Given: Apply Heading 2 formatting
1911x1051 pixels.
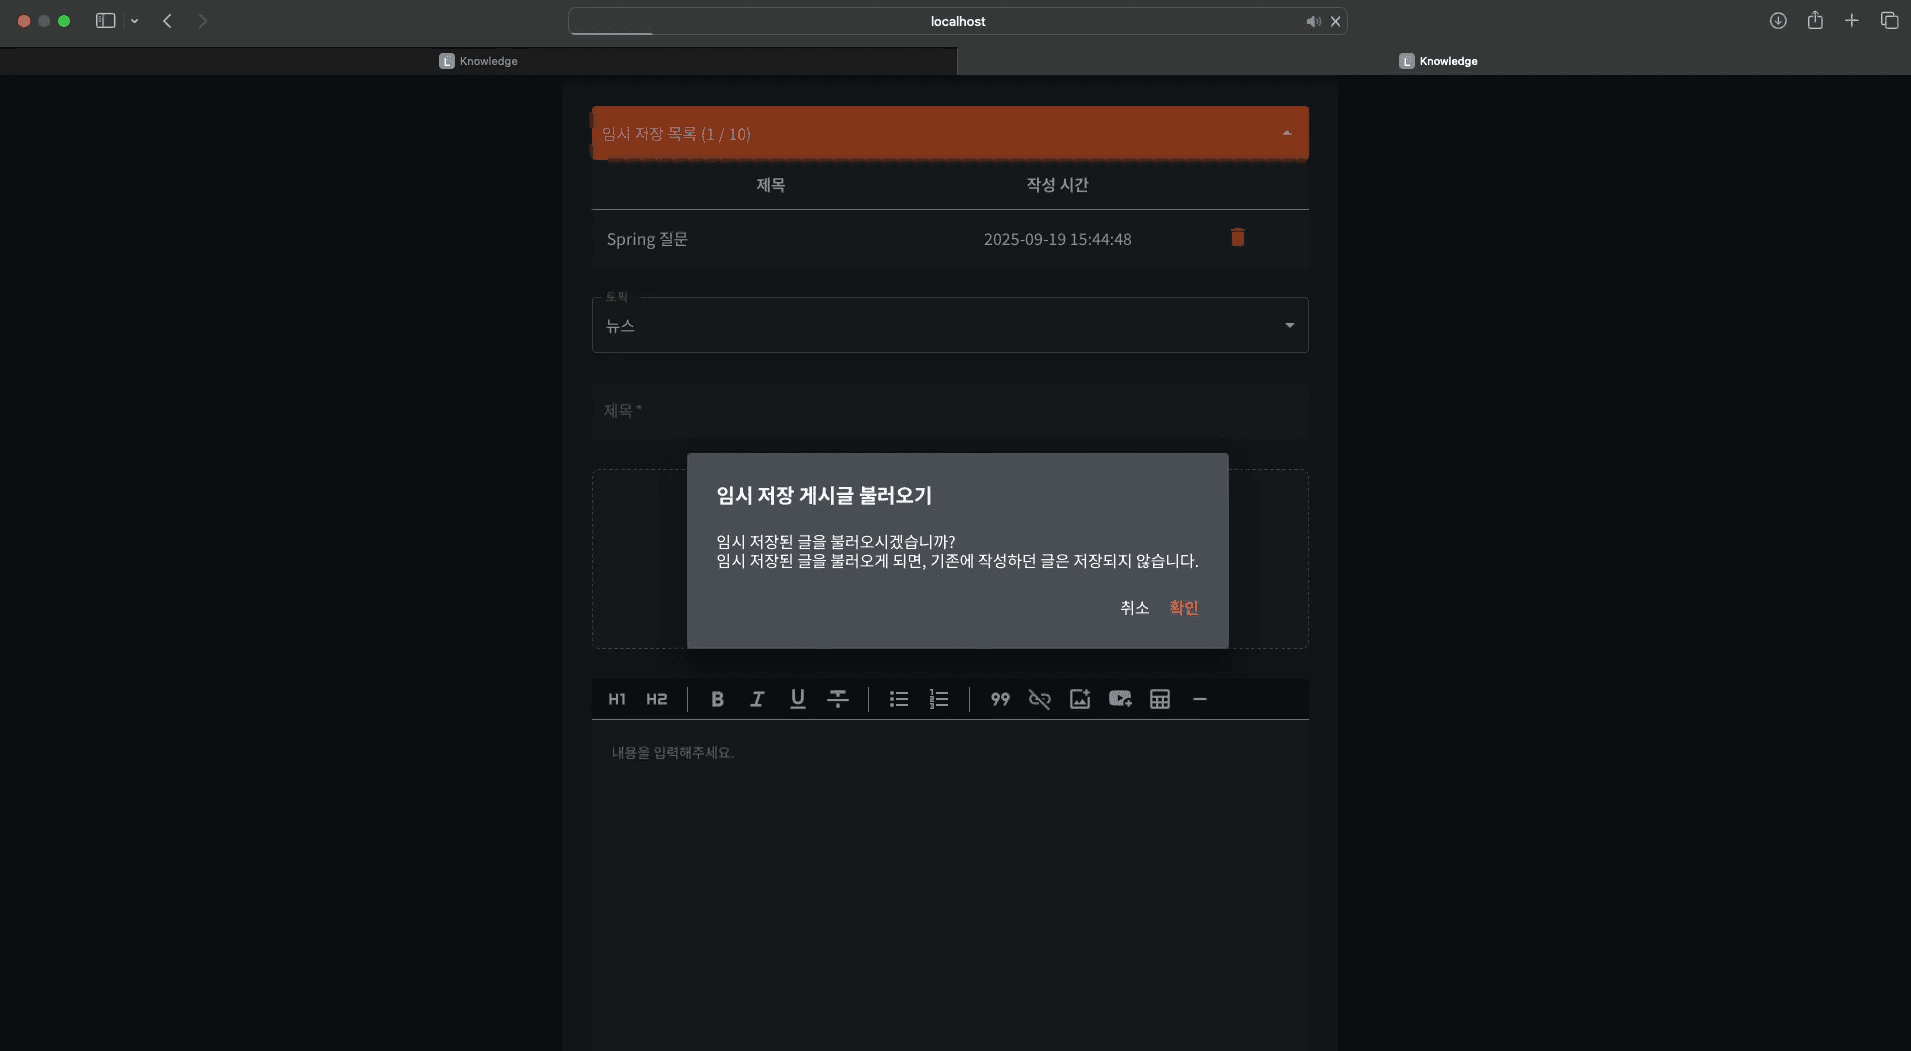Looking at the screenshot, I should pos(657,699).
